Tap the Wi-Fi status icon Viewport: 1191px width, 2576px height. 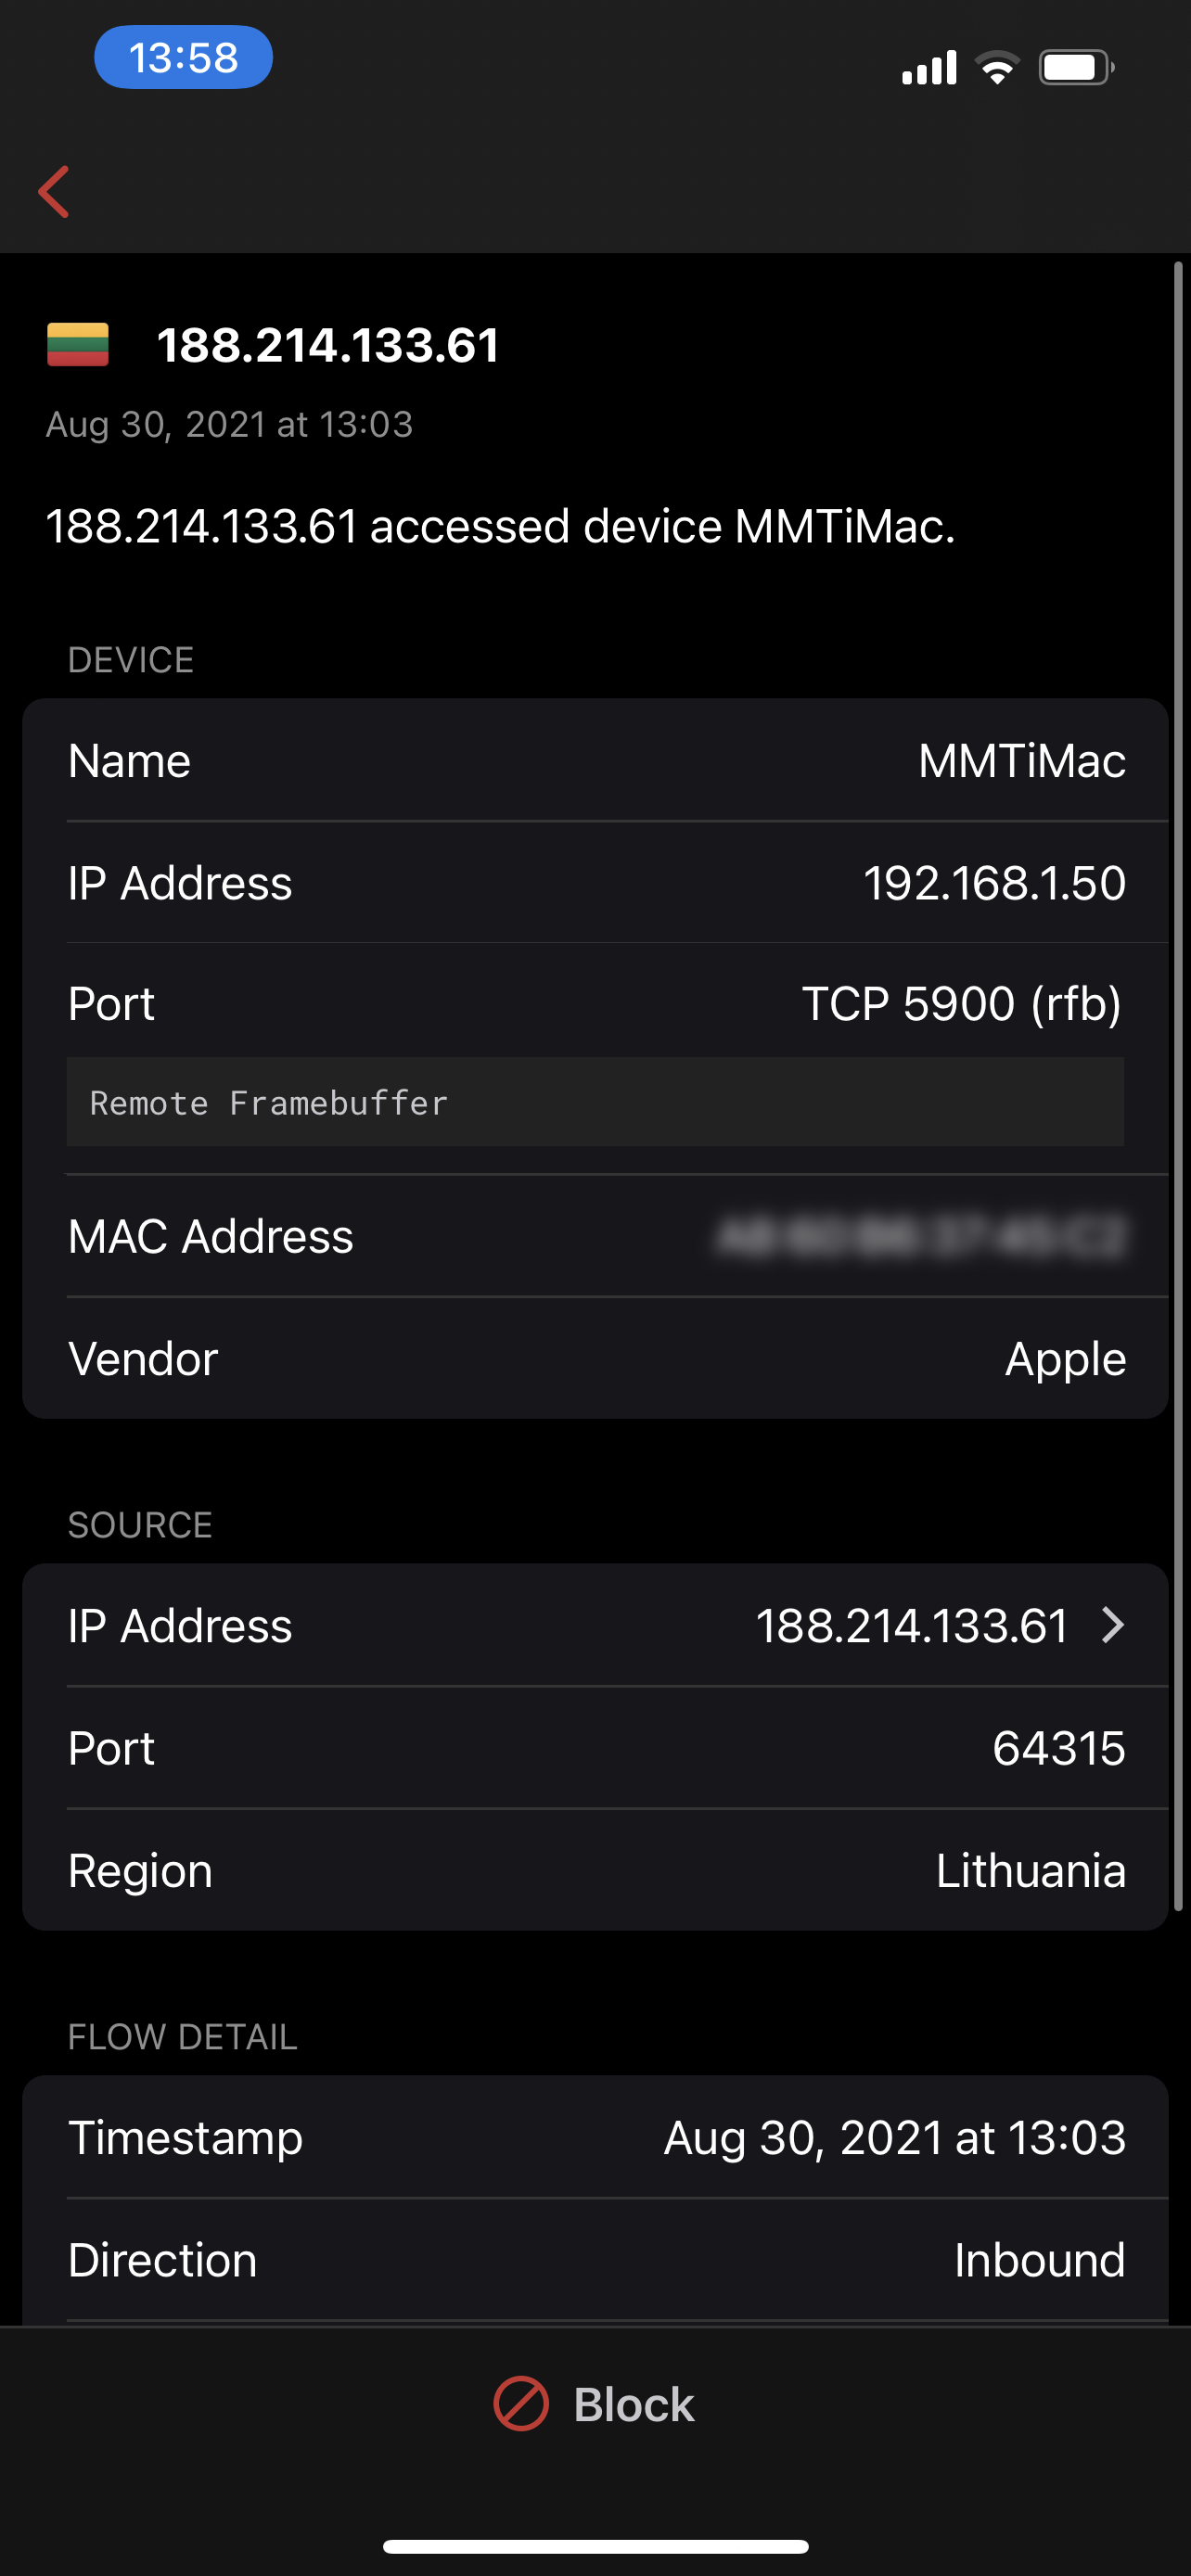[996, 68]
